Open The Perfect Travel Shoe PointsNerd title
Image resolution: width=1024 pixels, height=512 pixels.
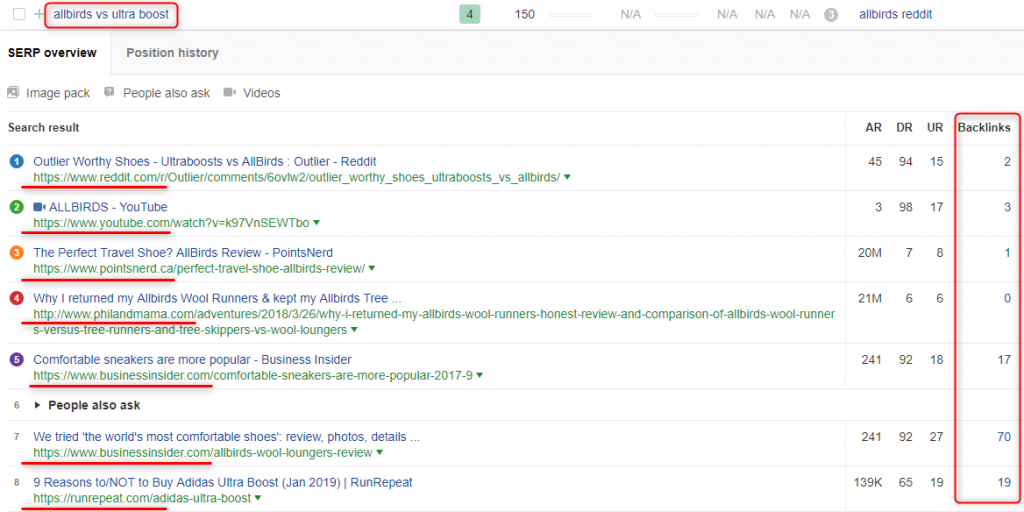click(183, 253)
